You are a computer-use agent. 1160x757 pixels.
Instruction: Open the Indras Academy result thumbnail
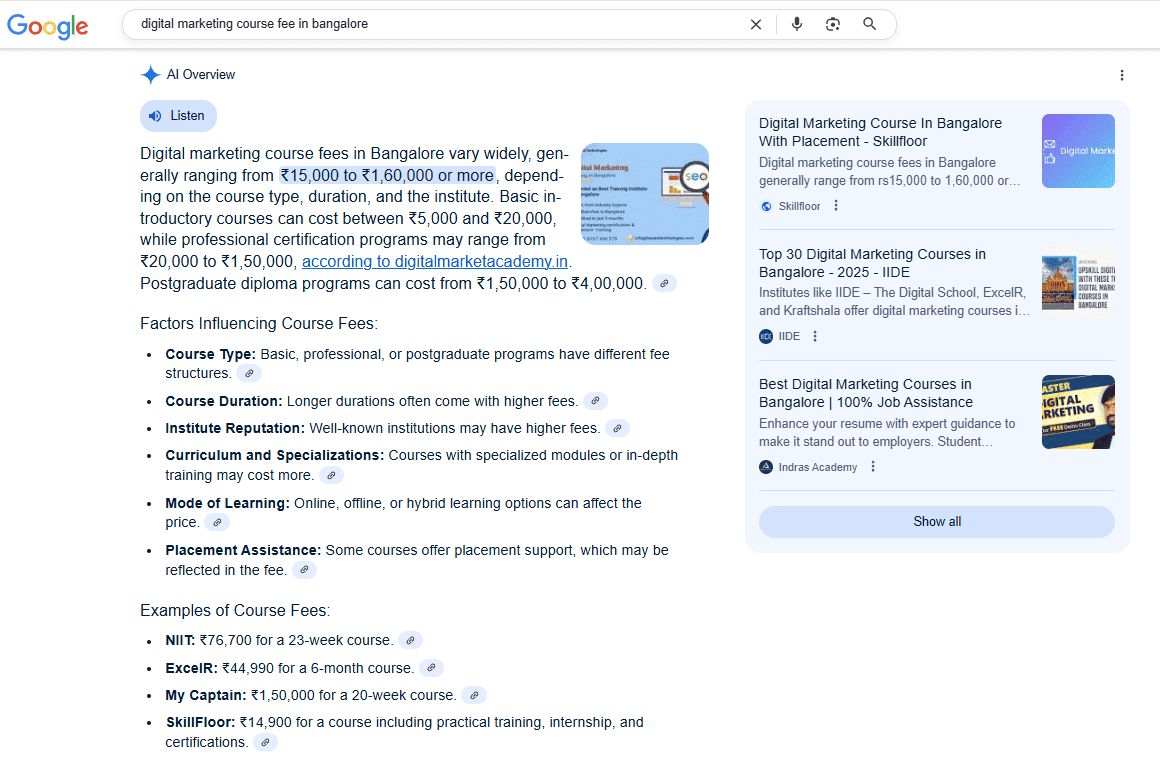point(1078,412)
